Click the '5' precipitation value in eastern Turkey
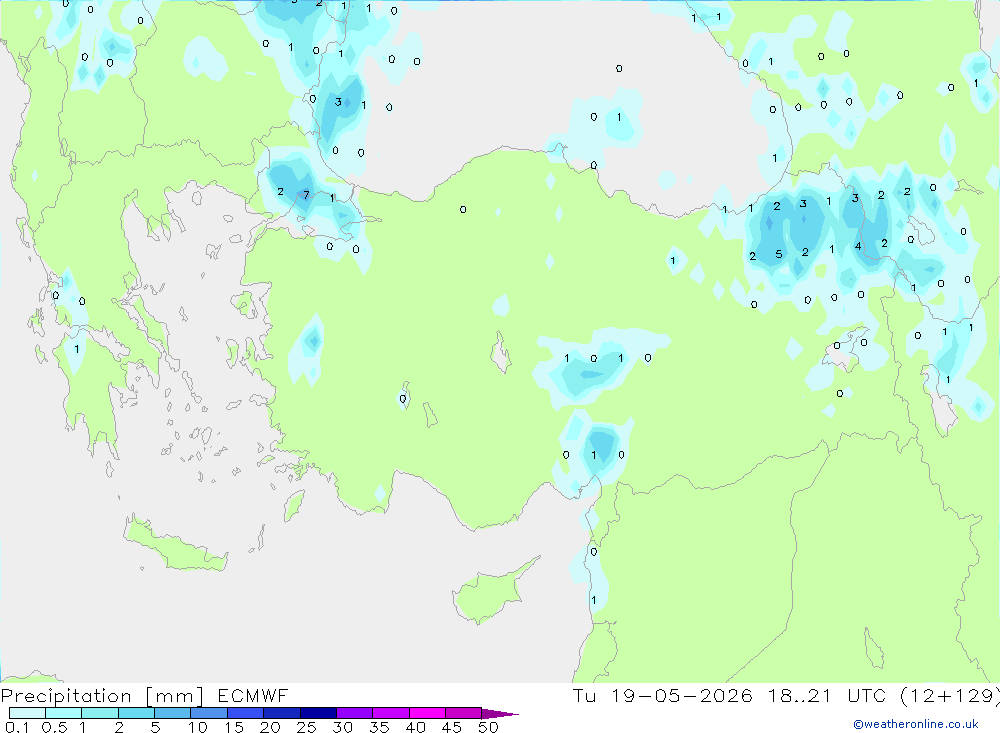 tap(779, 254)
